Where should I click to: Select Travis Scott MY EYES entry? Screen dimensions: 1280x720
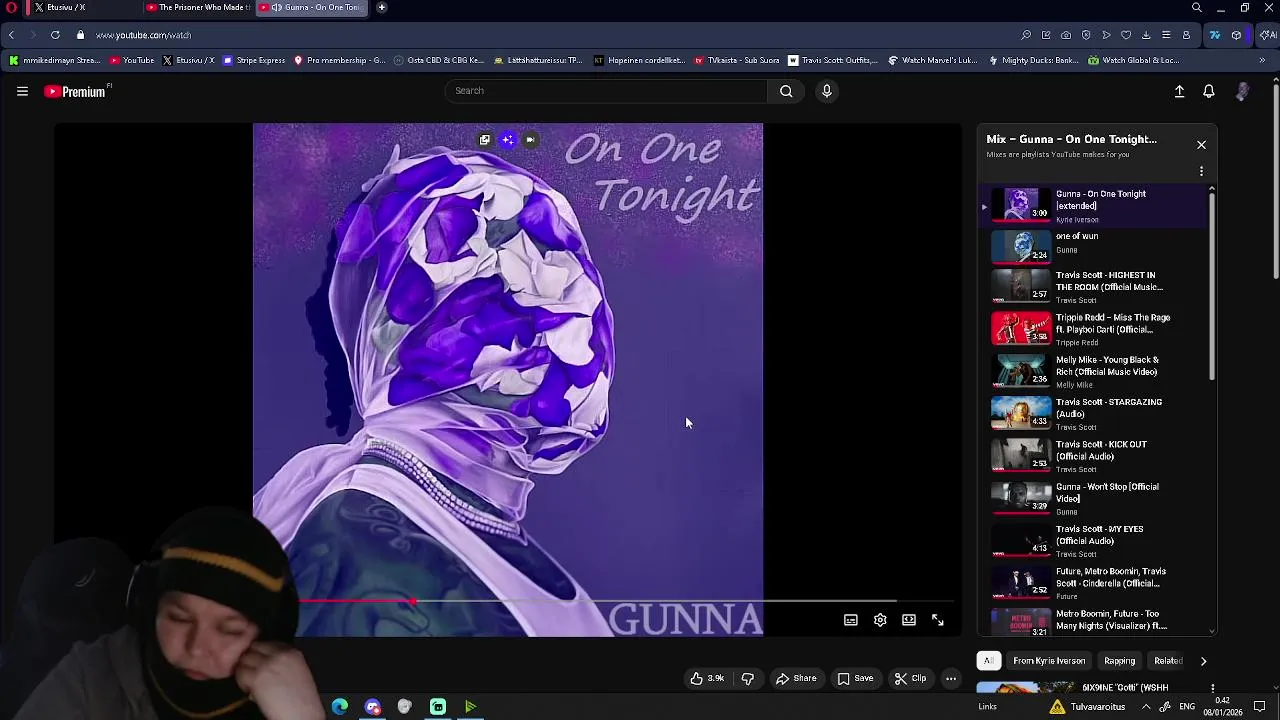(1092, 540)
